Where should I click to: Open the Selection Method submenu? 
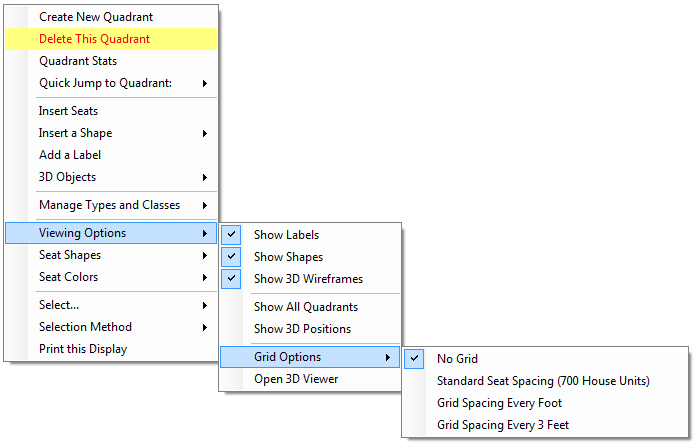[x=85, y=327]
